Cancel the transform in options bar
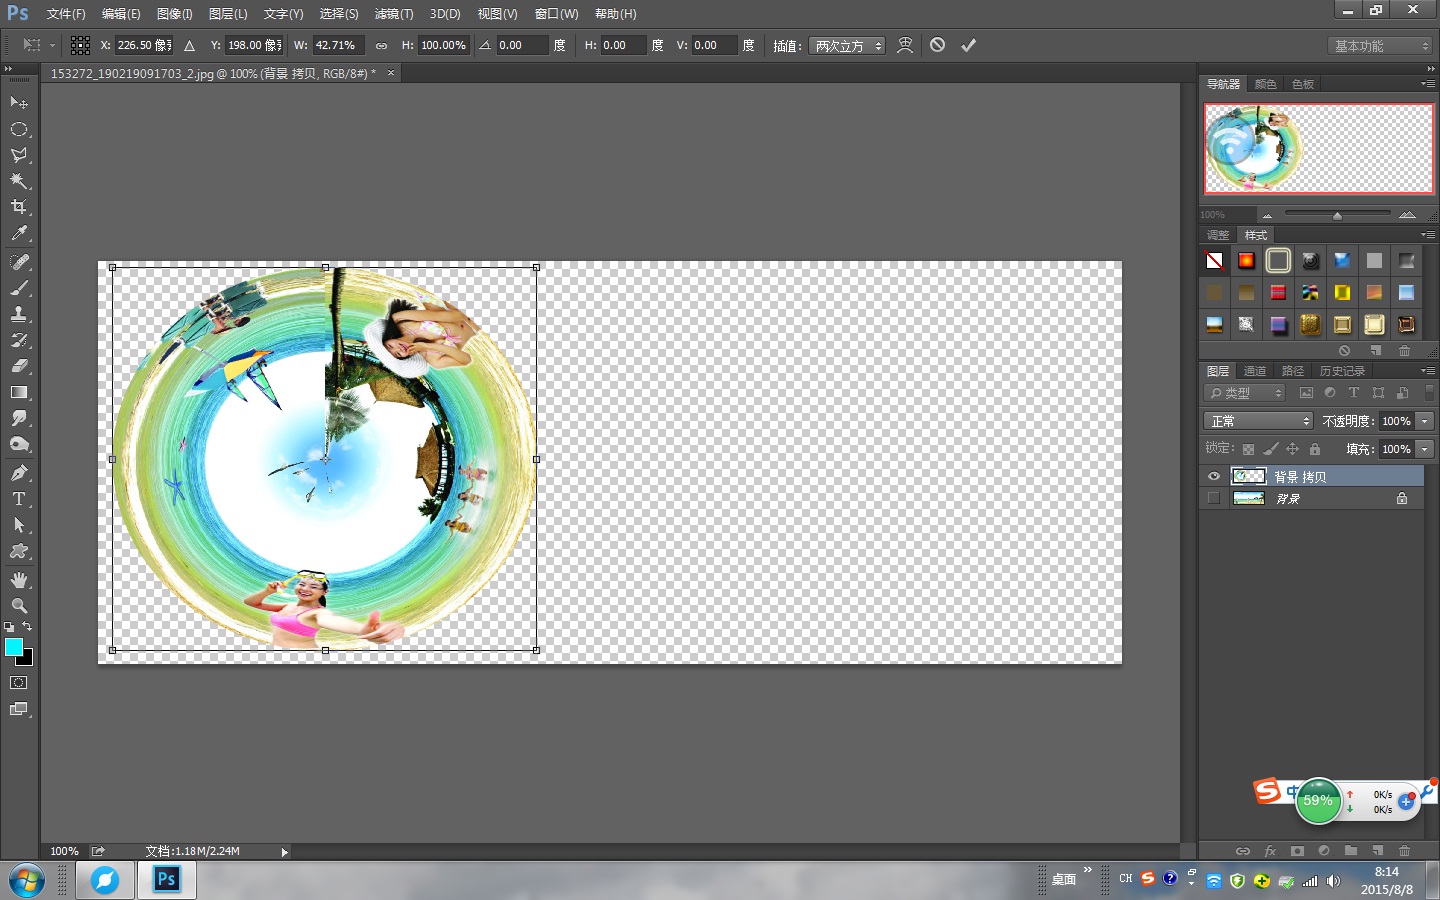This screenshot has width=1440, height=900. (937, 45)
